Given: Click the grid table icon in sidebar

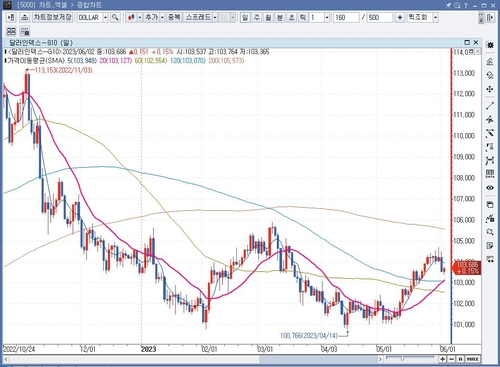Looking at the screenshot, I should pos(490,174).
